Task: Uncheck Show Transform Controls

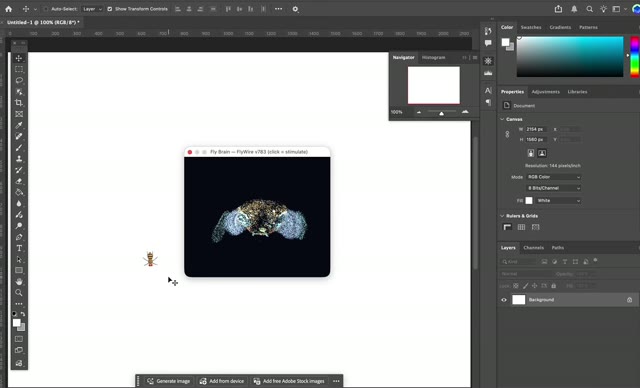Action: [x=109, y=9]
